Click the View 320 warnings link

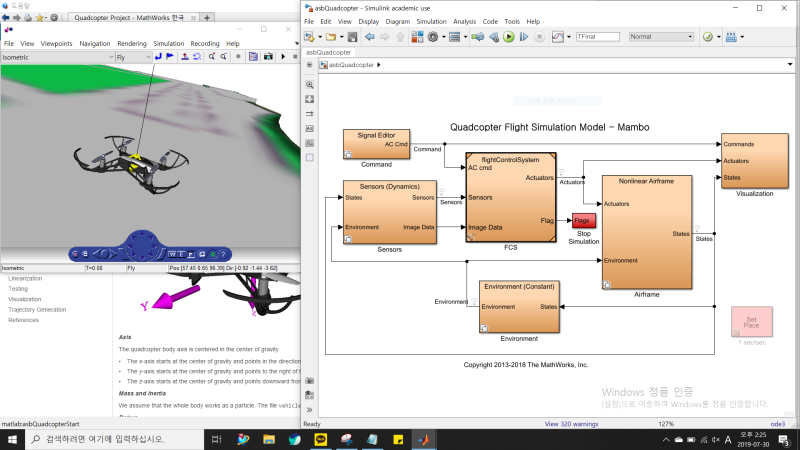571,424
